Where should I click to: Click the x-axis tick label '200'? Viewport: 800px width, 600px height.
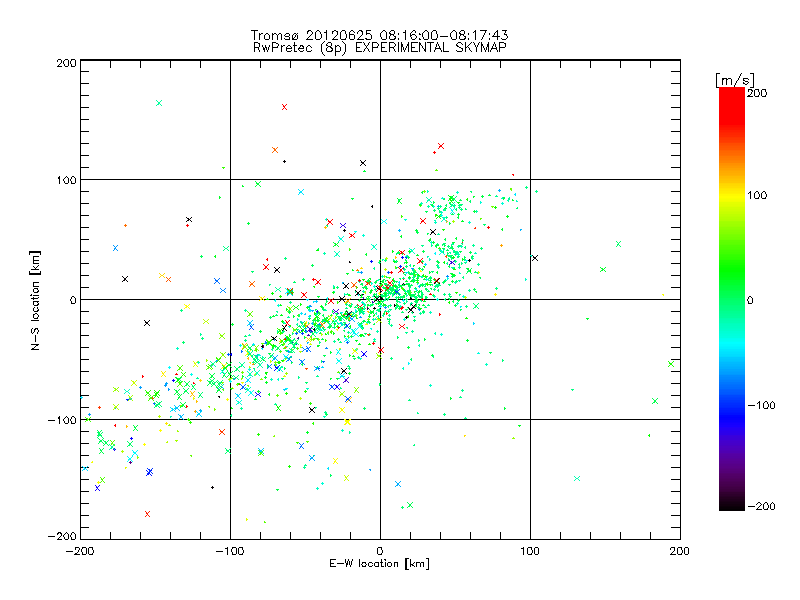coord(680,552)
